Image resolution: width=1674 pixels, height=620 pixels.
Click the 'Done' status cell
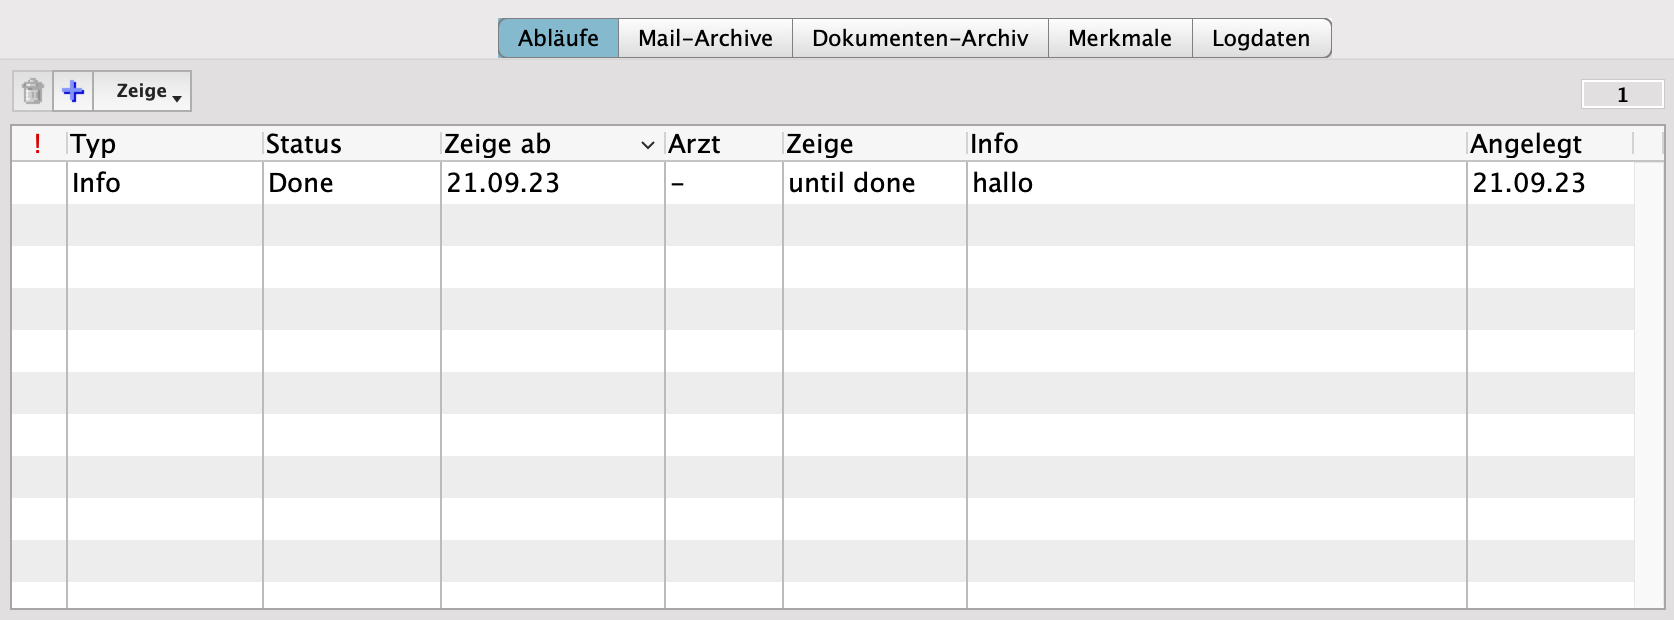pos(301,183)
